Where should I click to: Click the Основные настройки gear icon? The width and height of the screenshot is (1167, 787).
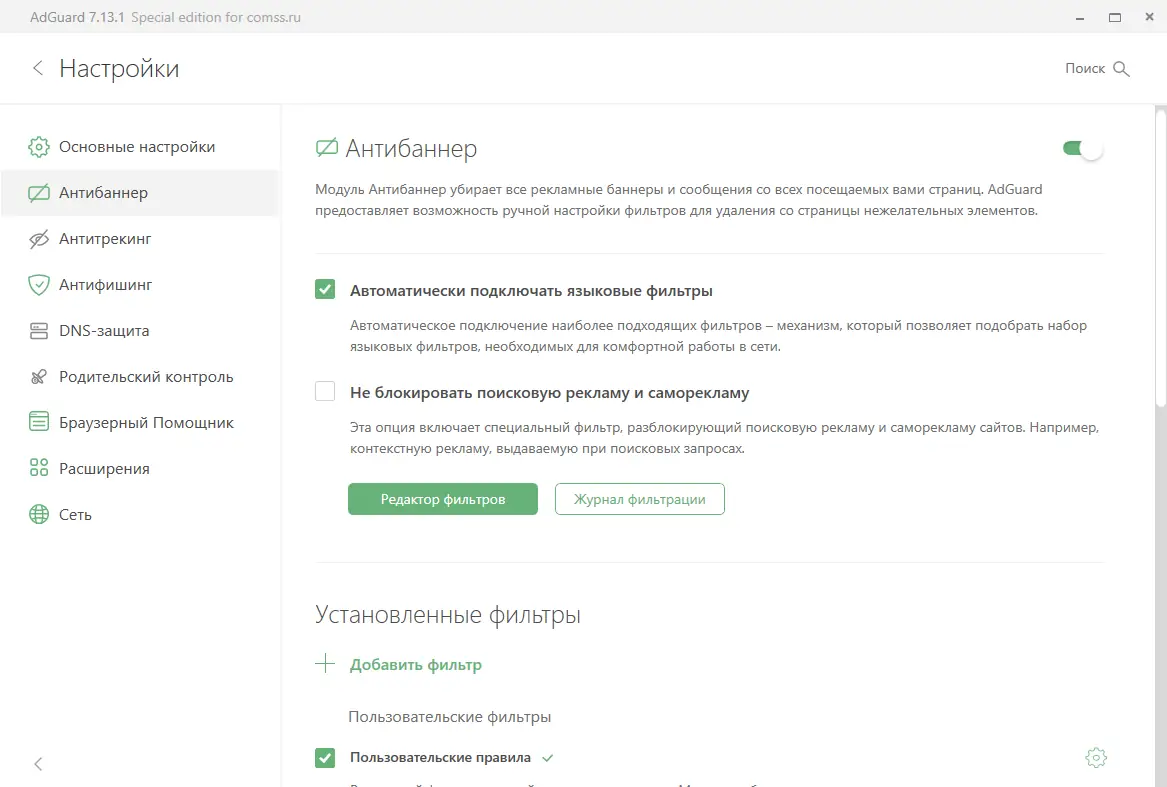click(x=39, y=147)
